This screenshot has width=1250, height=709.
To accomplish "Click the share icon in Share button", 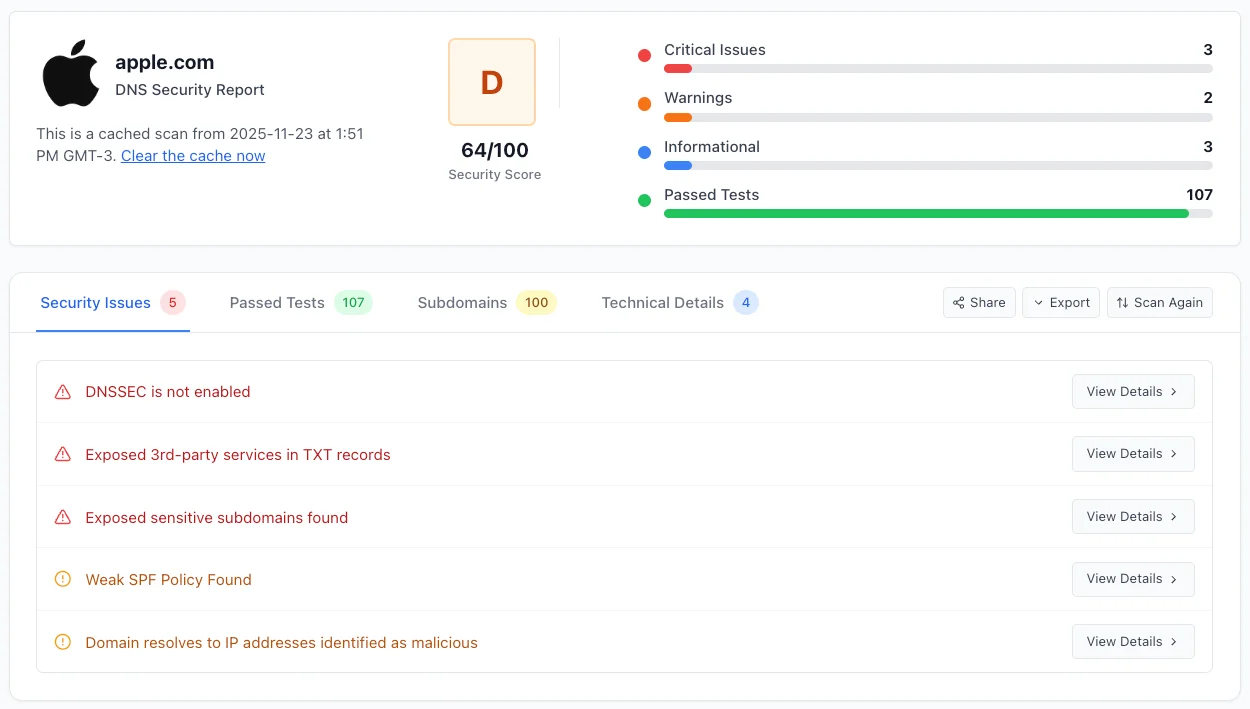I will [959, 303].
